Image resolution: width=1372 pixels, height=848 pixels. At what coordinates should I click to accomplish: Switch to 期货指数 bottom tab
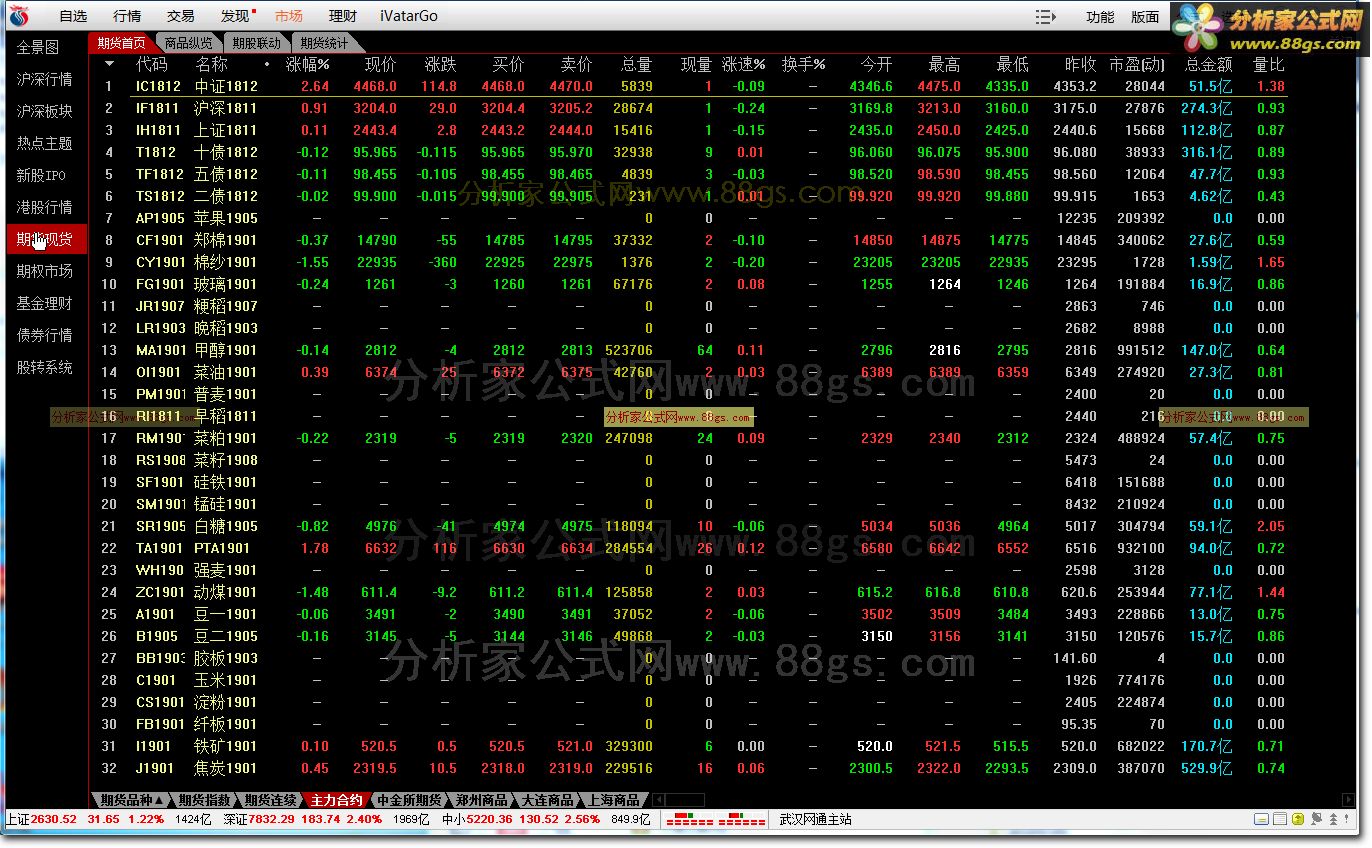pyautogui.click(x=205, y=800)
